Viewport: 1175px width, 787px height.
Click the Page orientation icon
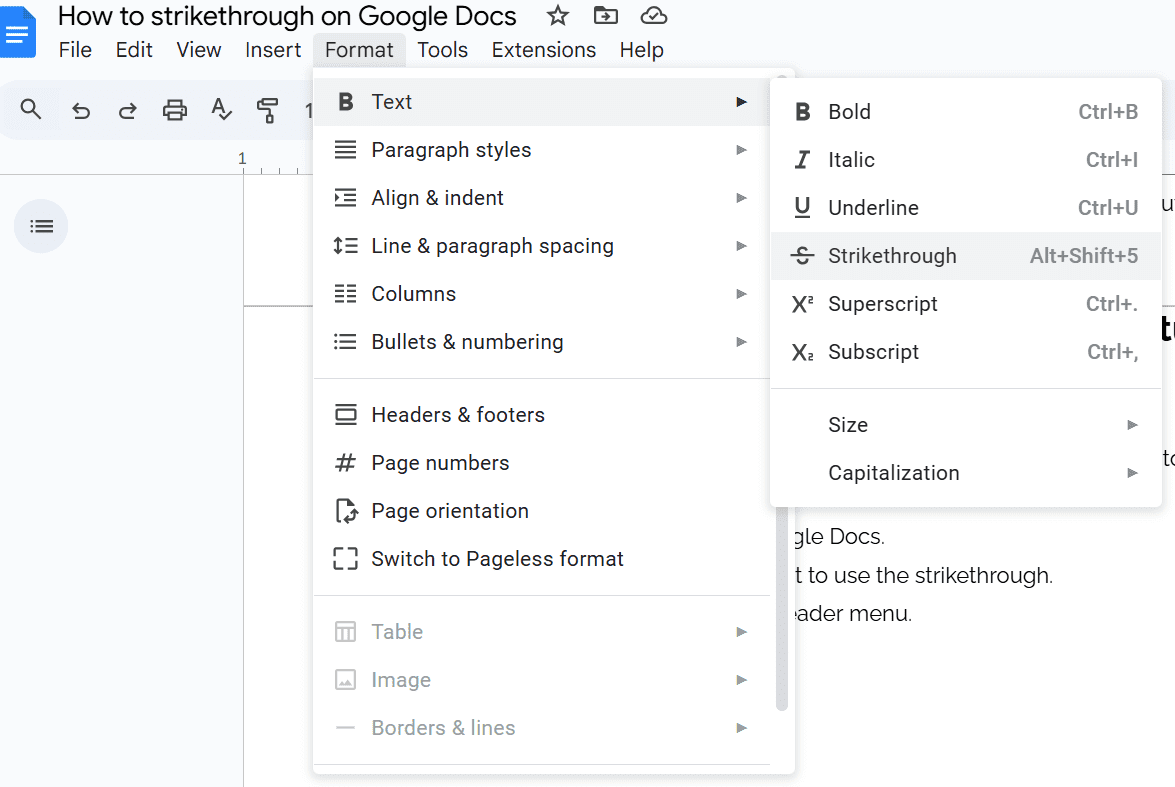tap(345, 511)
